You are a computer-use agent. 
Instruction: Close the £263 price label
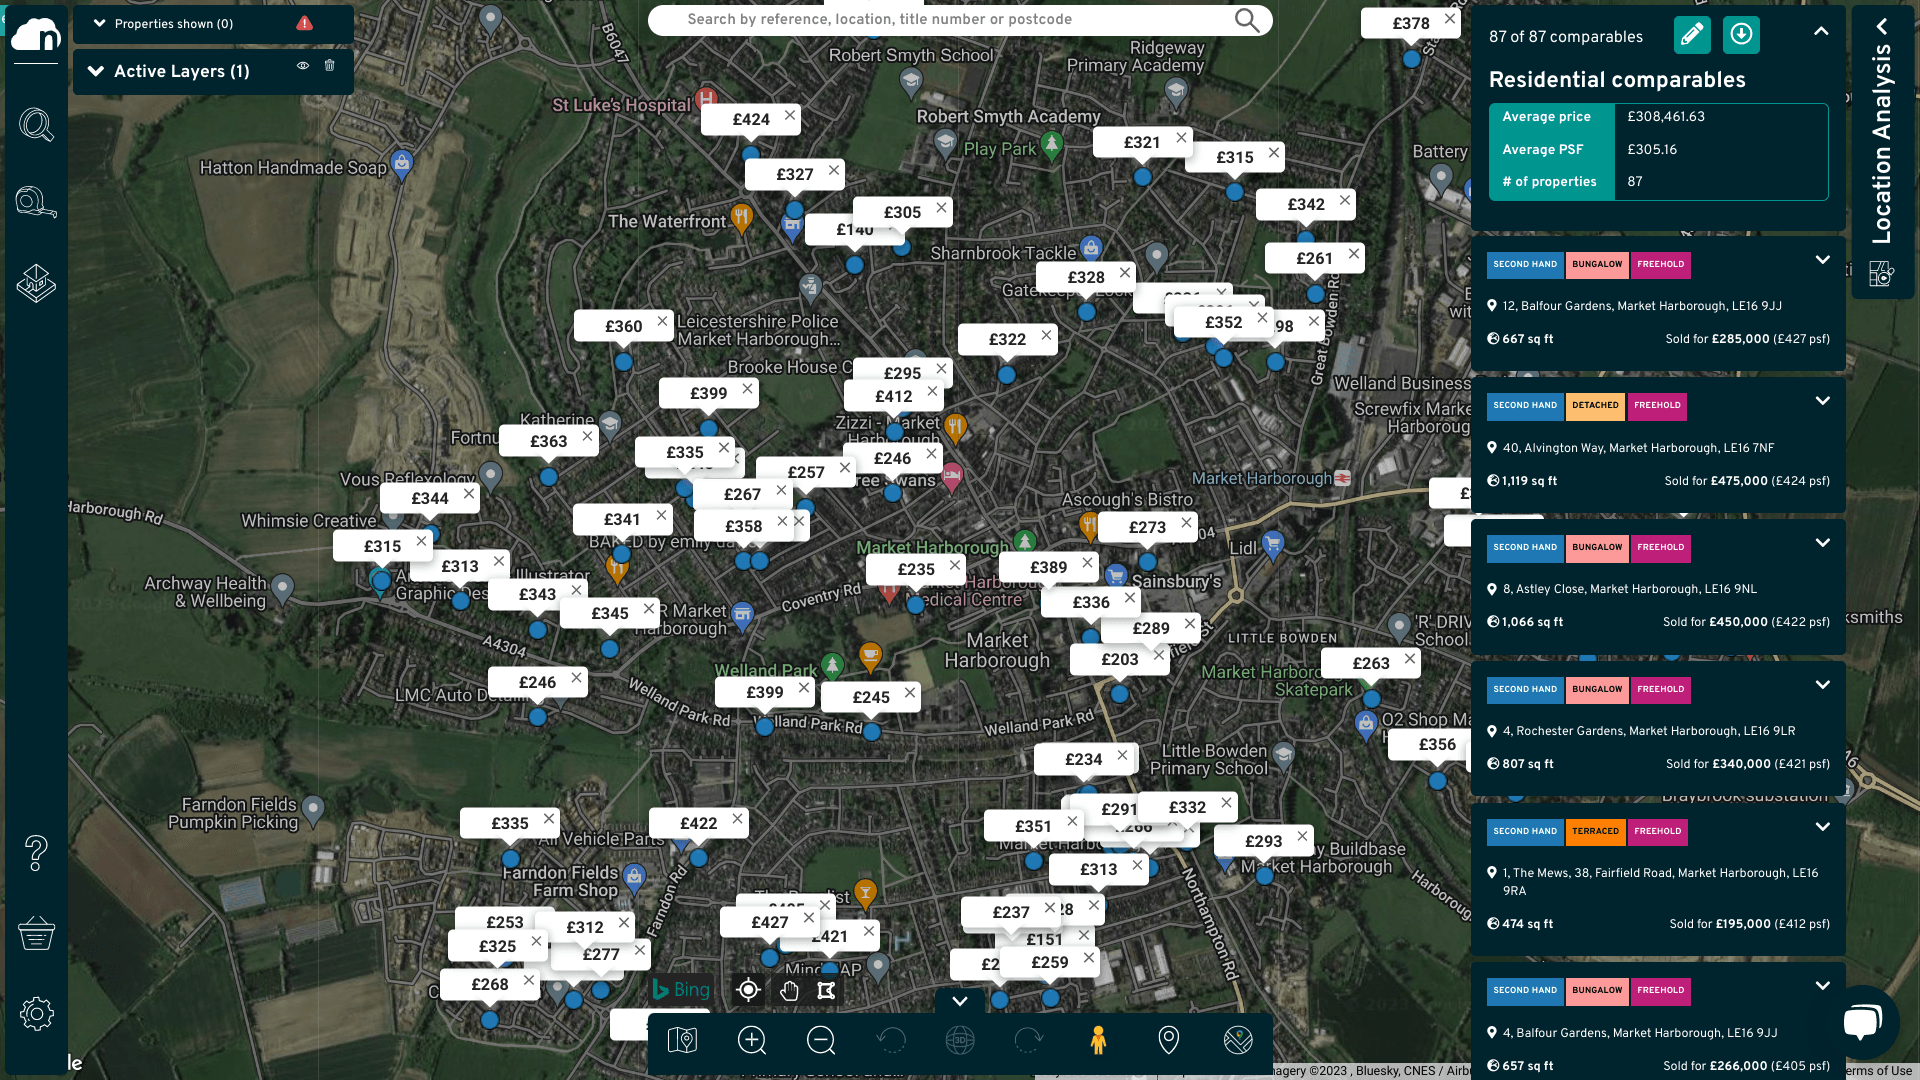[1410, 659]
